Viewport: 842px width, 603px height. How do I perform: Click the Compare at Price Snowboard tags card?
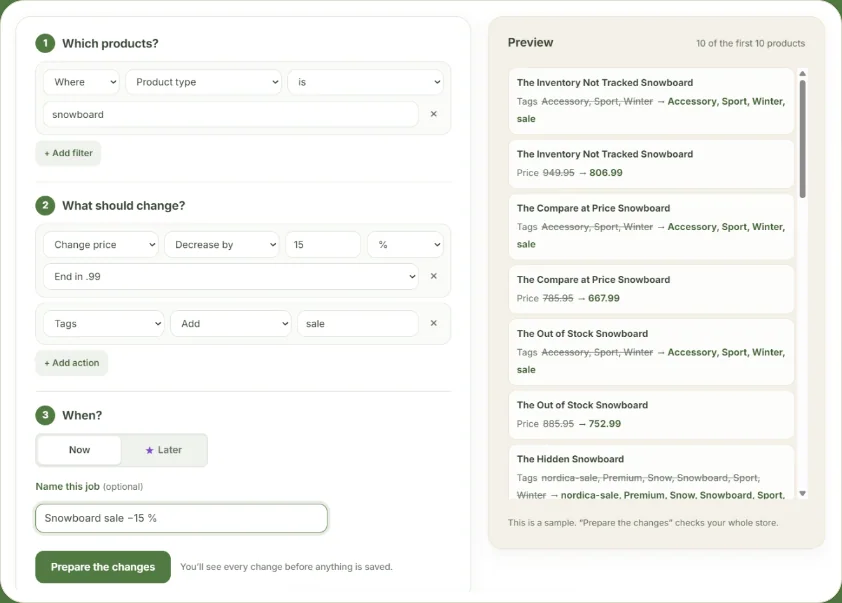[x=651, y=227]
